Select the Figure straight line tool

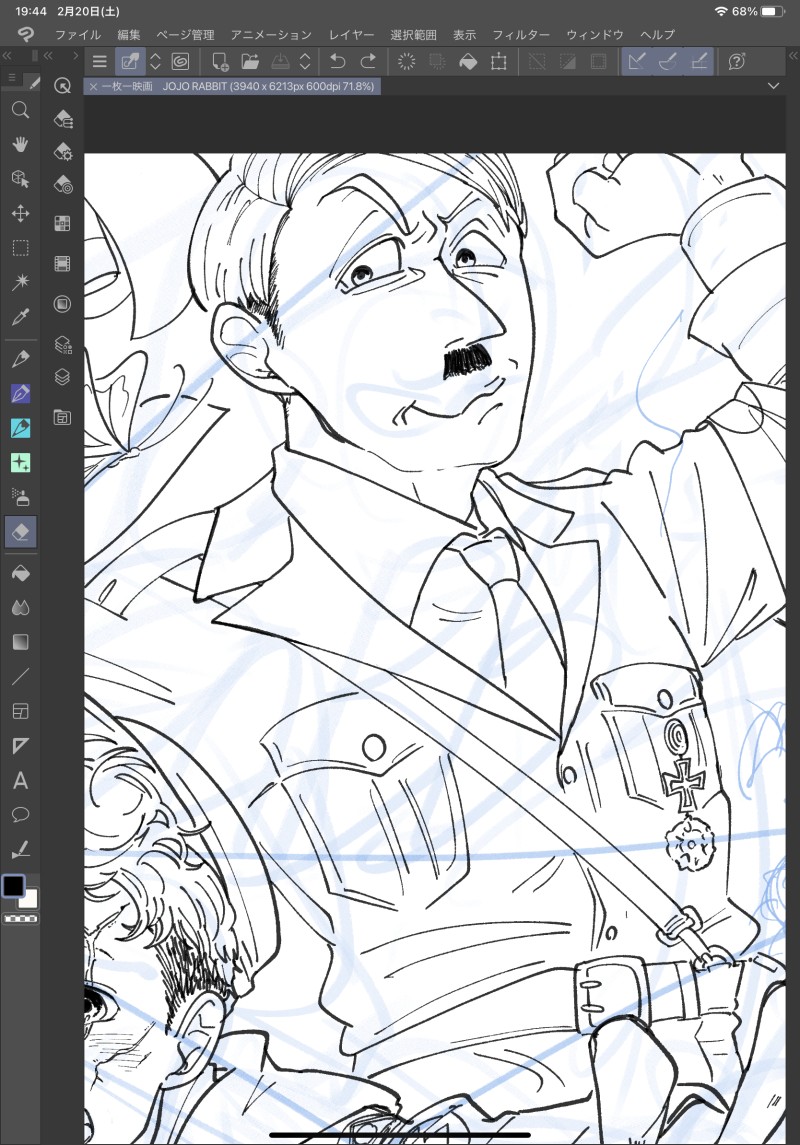(x=20, y=677)
